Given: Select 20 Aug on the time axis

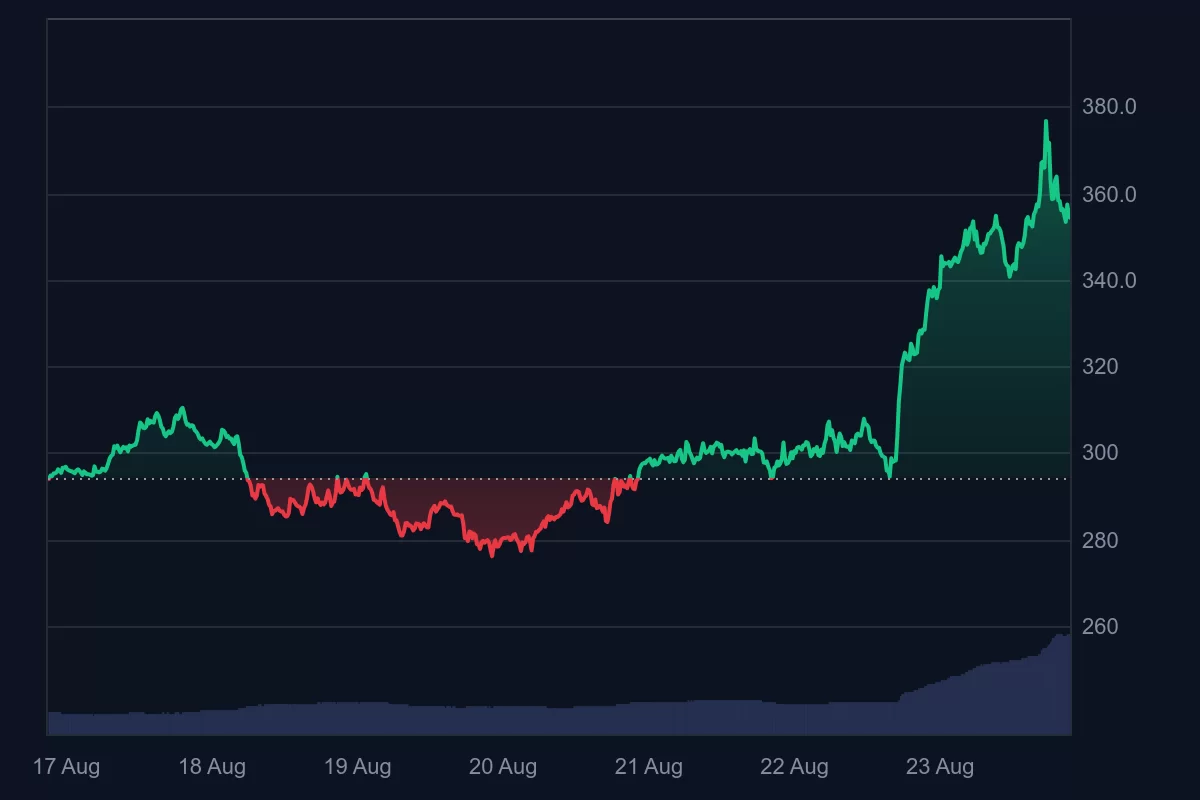Looking at the screenshot, I should 503,767.
